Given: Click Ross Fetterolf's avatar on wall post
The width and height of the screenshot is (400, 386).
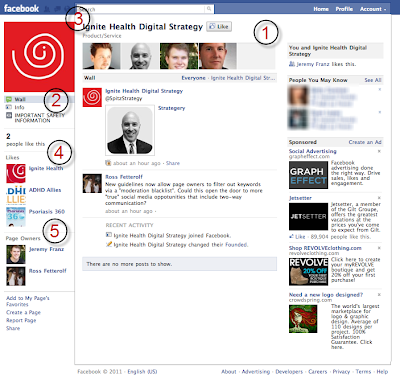Looking at the screenshot, I should [x=92, y=183].
